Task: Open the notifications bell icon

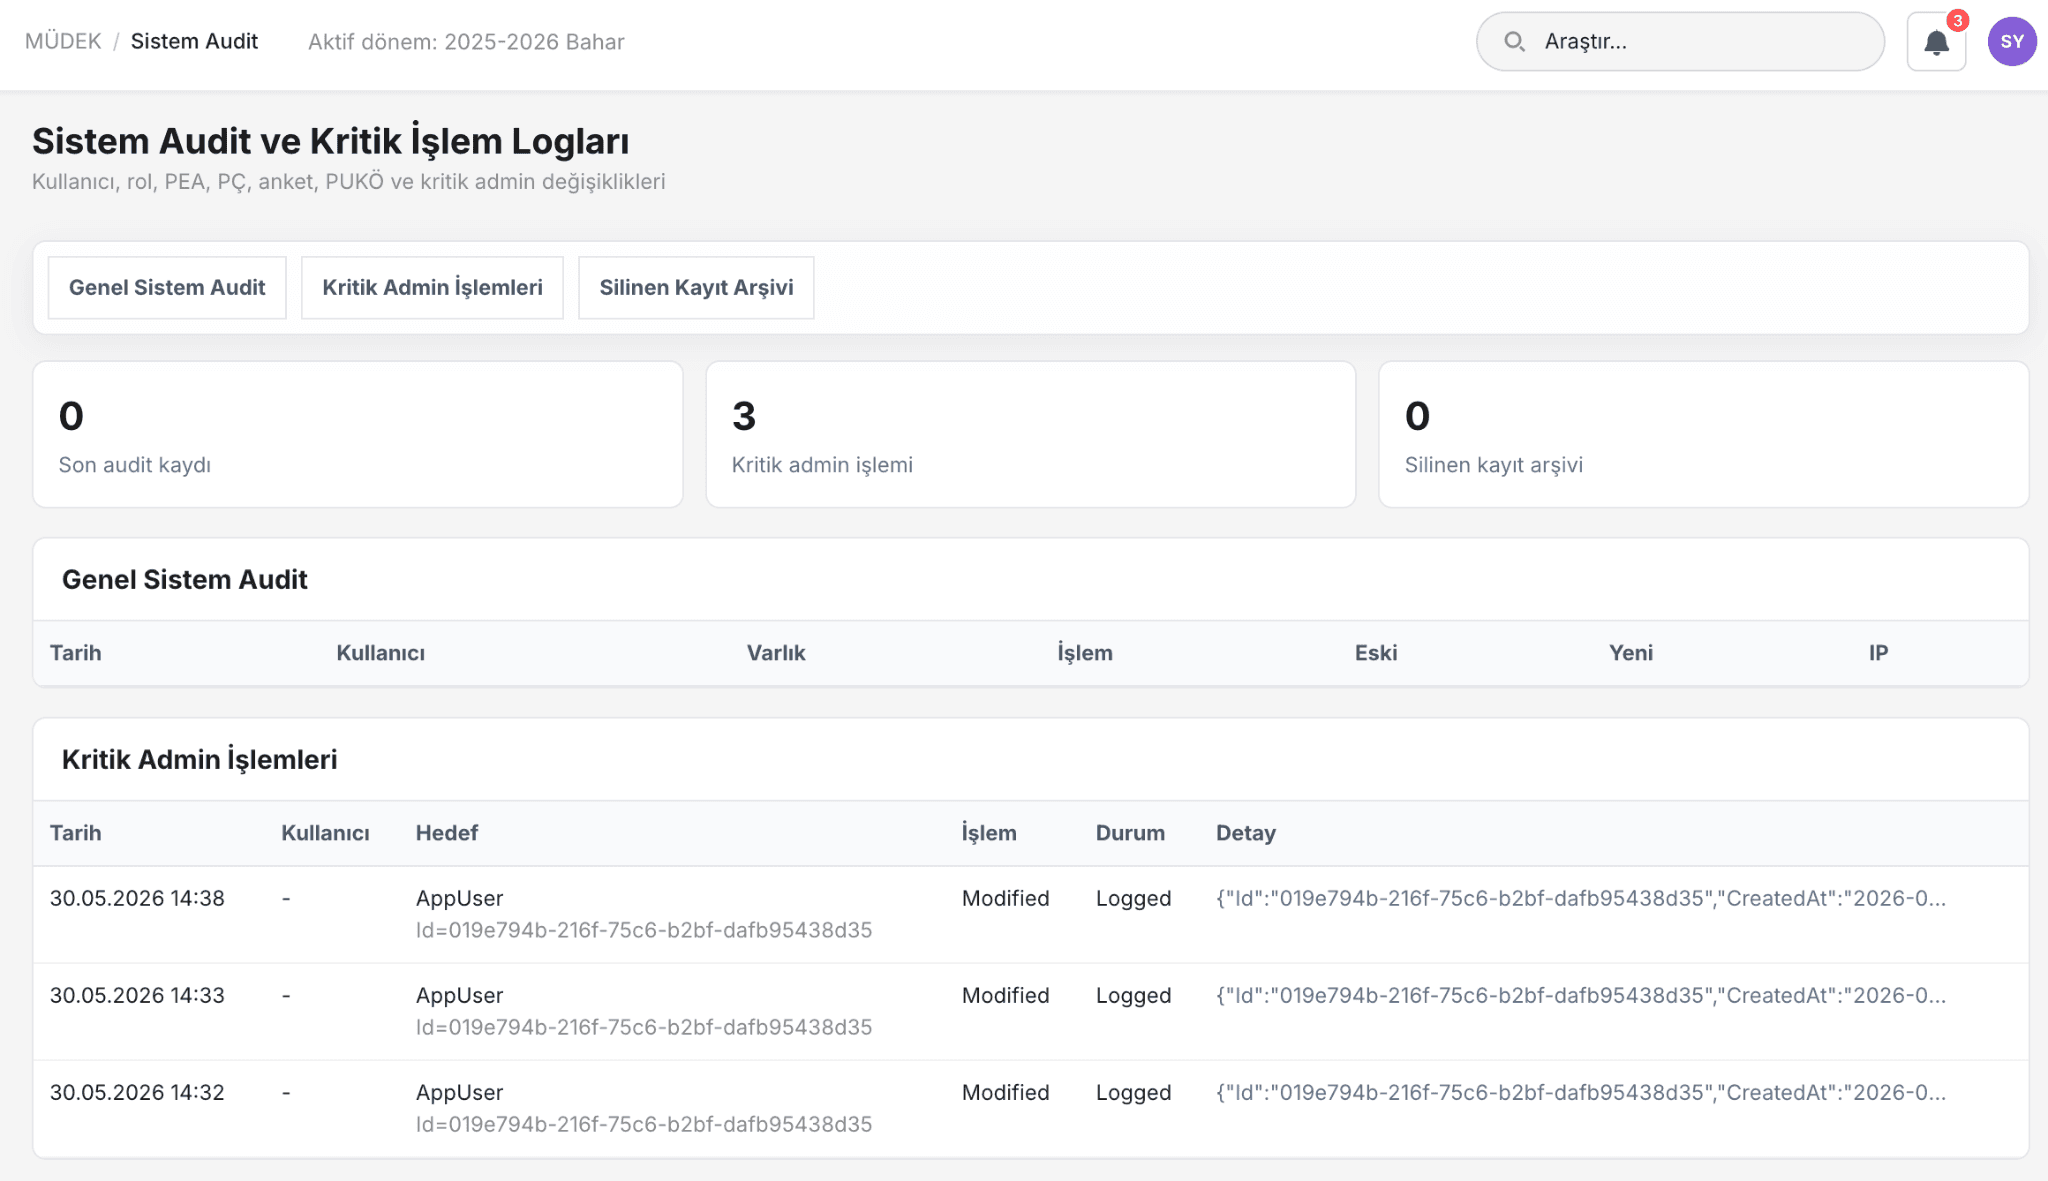Action: [x=1936, y=42]
